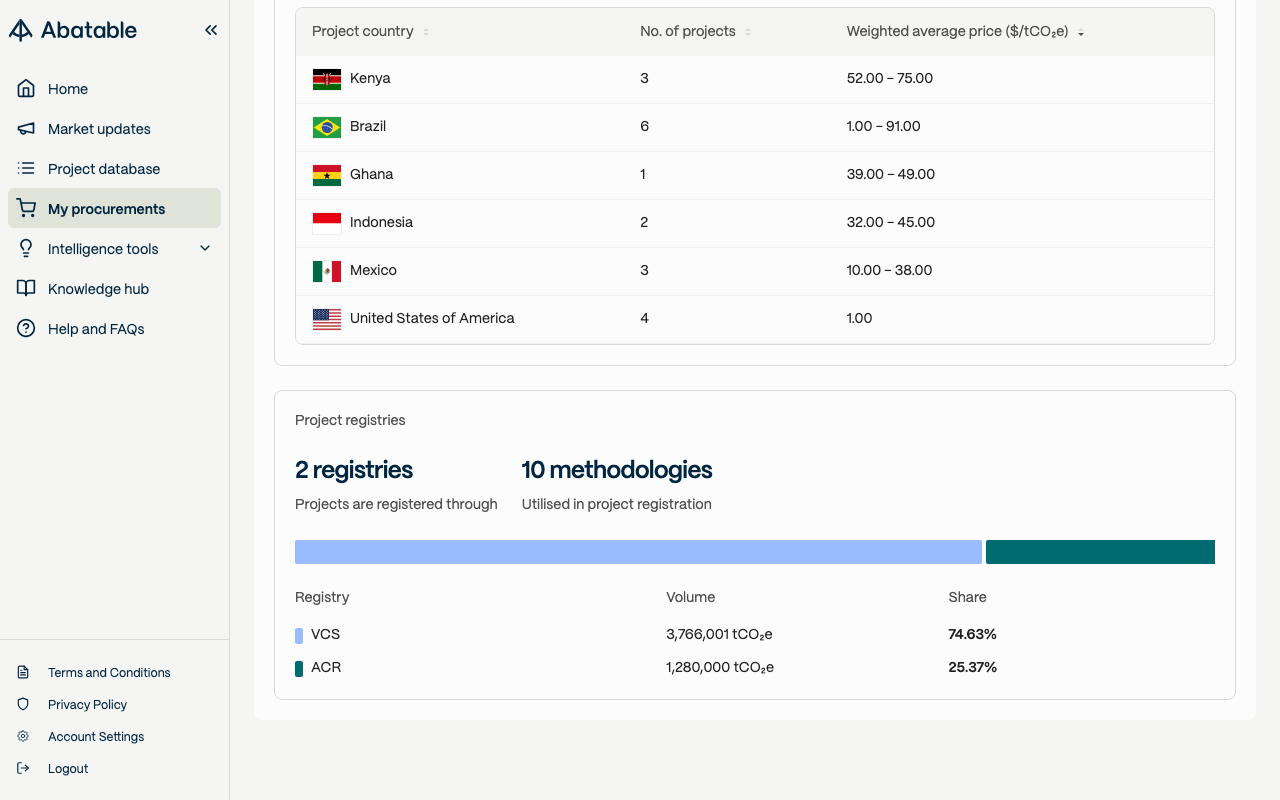Open the Terms and Conditions link
The height and width of the screenshot is (800, 1280).
click(x=109, y=673)
